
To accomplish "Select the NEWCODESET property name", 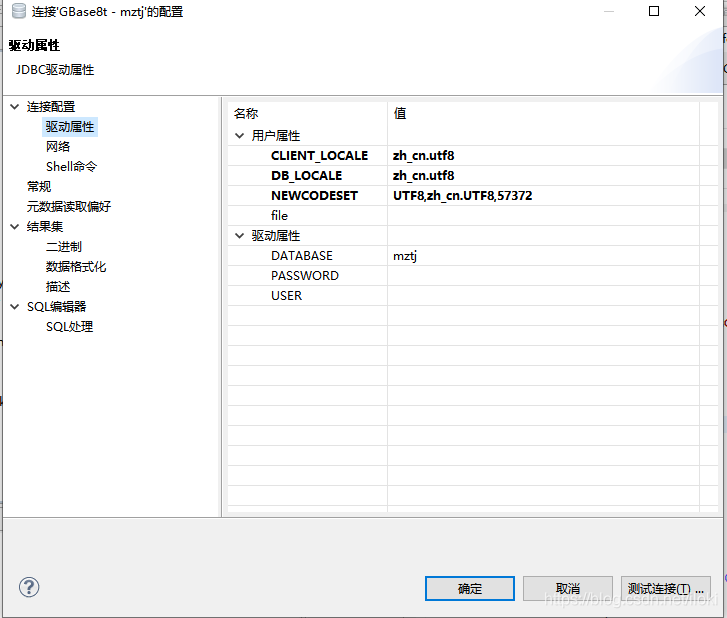I will point(314,196).
